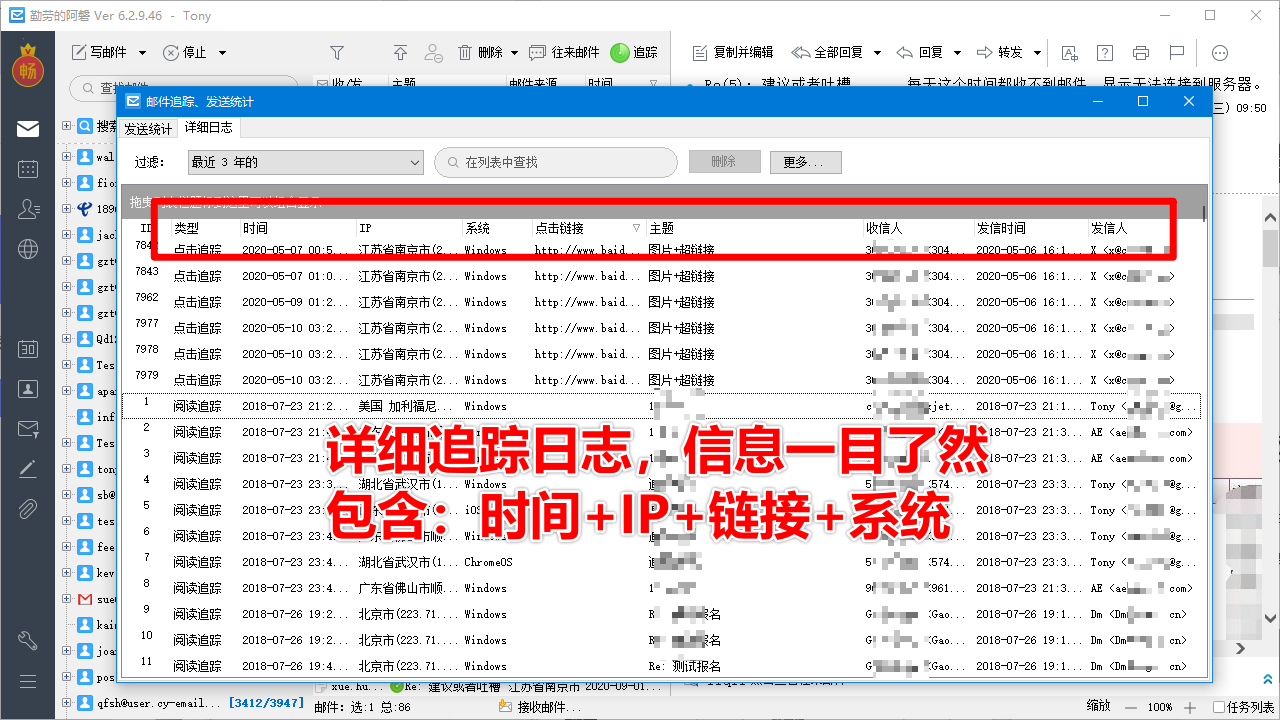Screen dimensions: 1280x720
Task: Click the 在列表中查找 search field
Action: [x=555, y=161]
